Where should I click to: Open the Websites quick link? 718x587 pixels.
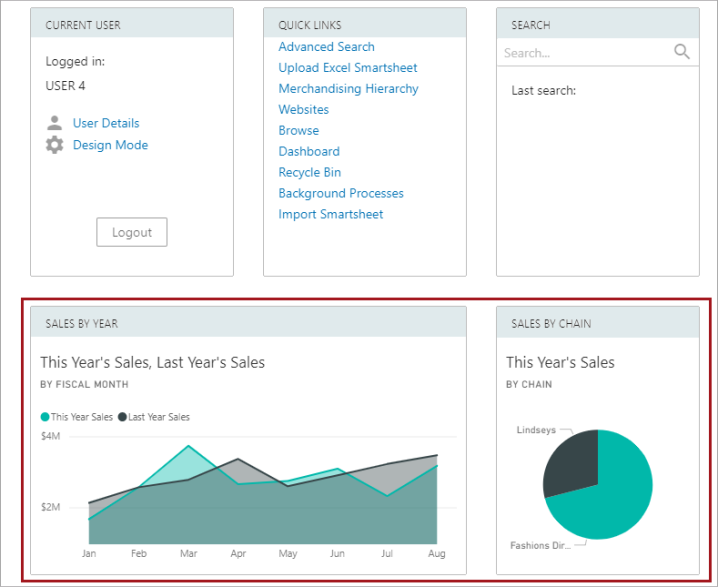coord(304,110)
